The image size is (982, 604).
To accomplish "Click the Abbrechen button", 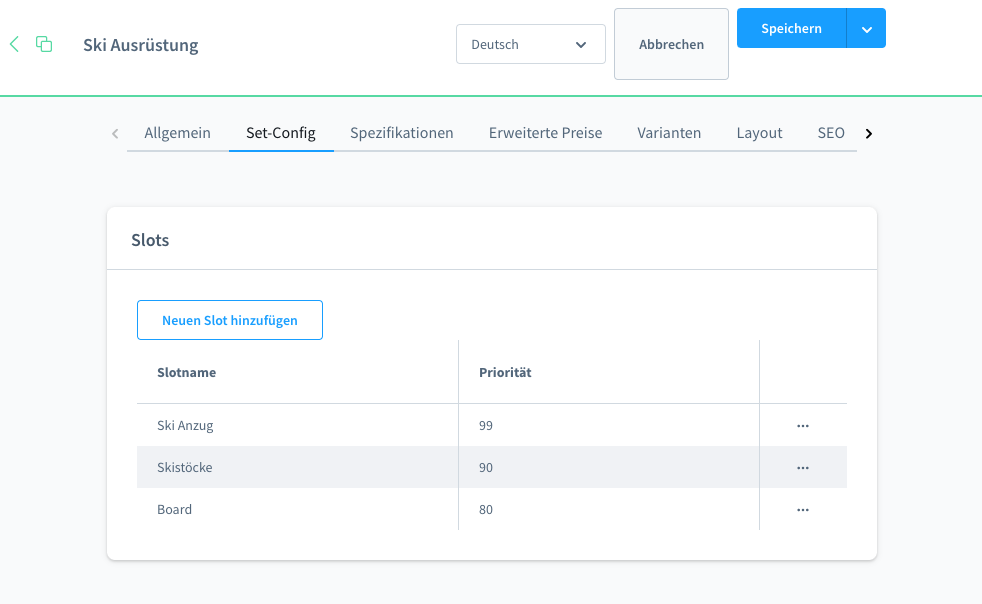I will pos(671,44).
